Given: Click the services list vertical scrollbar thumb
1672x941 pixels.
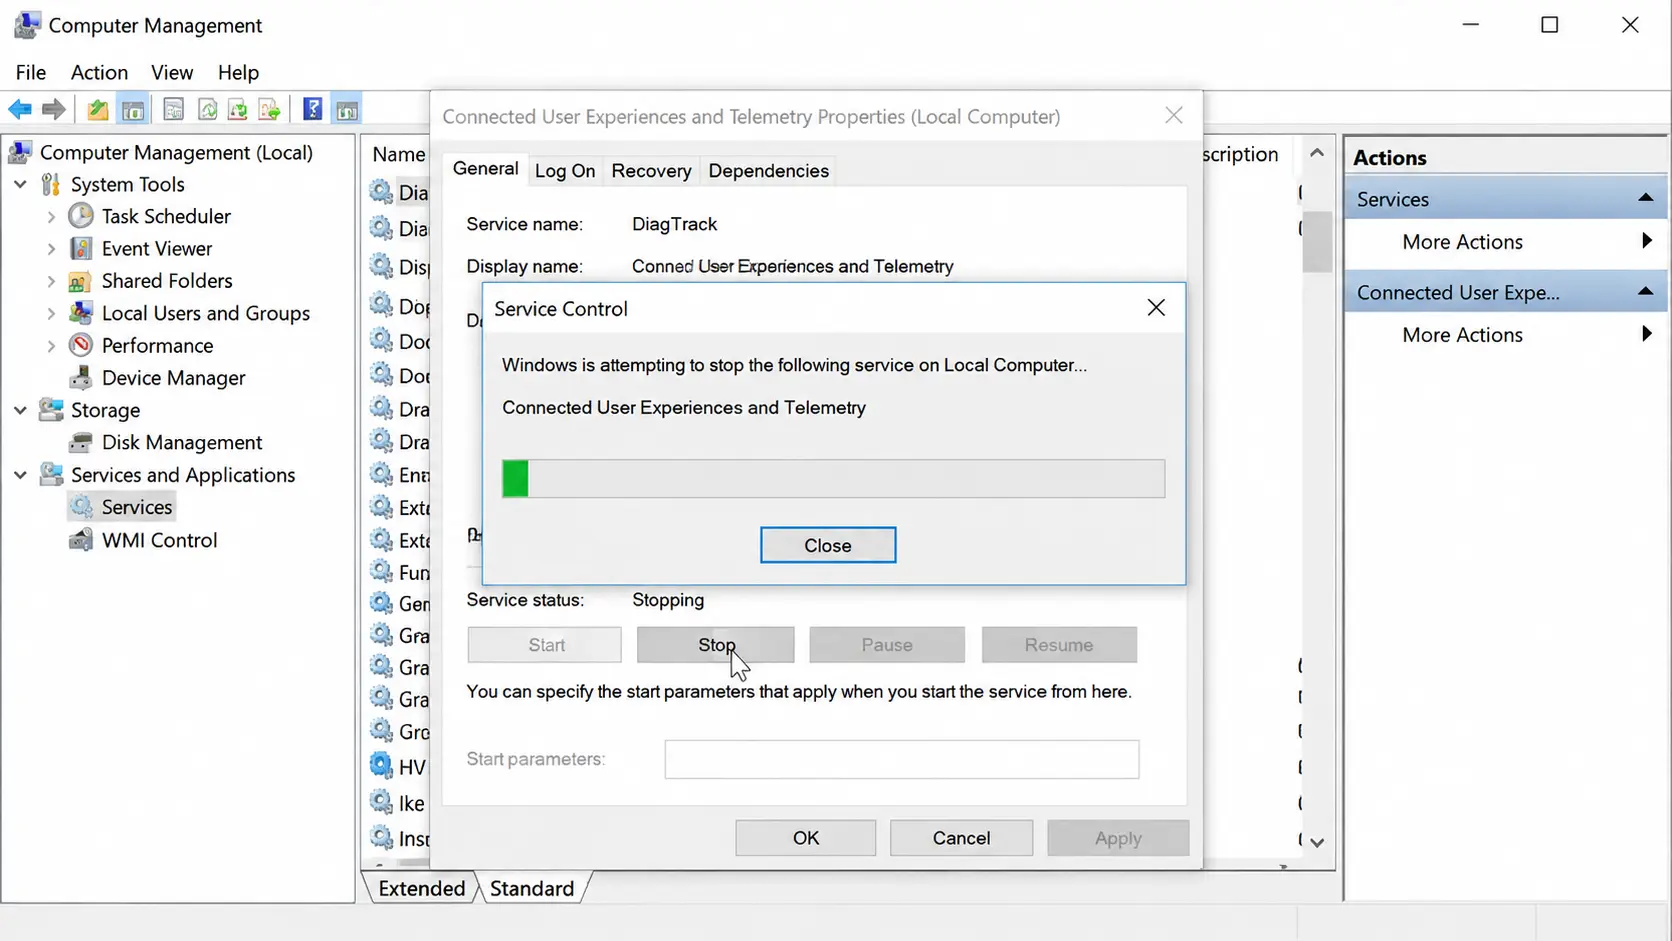Looking at the screenshot, I should (1317, 241).
